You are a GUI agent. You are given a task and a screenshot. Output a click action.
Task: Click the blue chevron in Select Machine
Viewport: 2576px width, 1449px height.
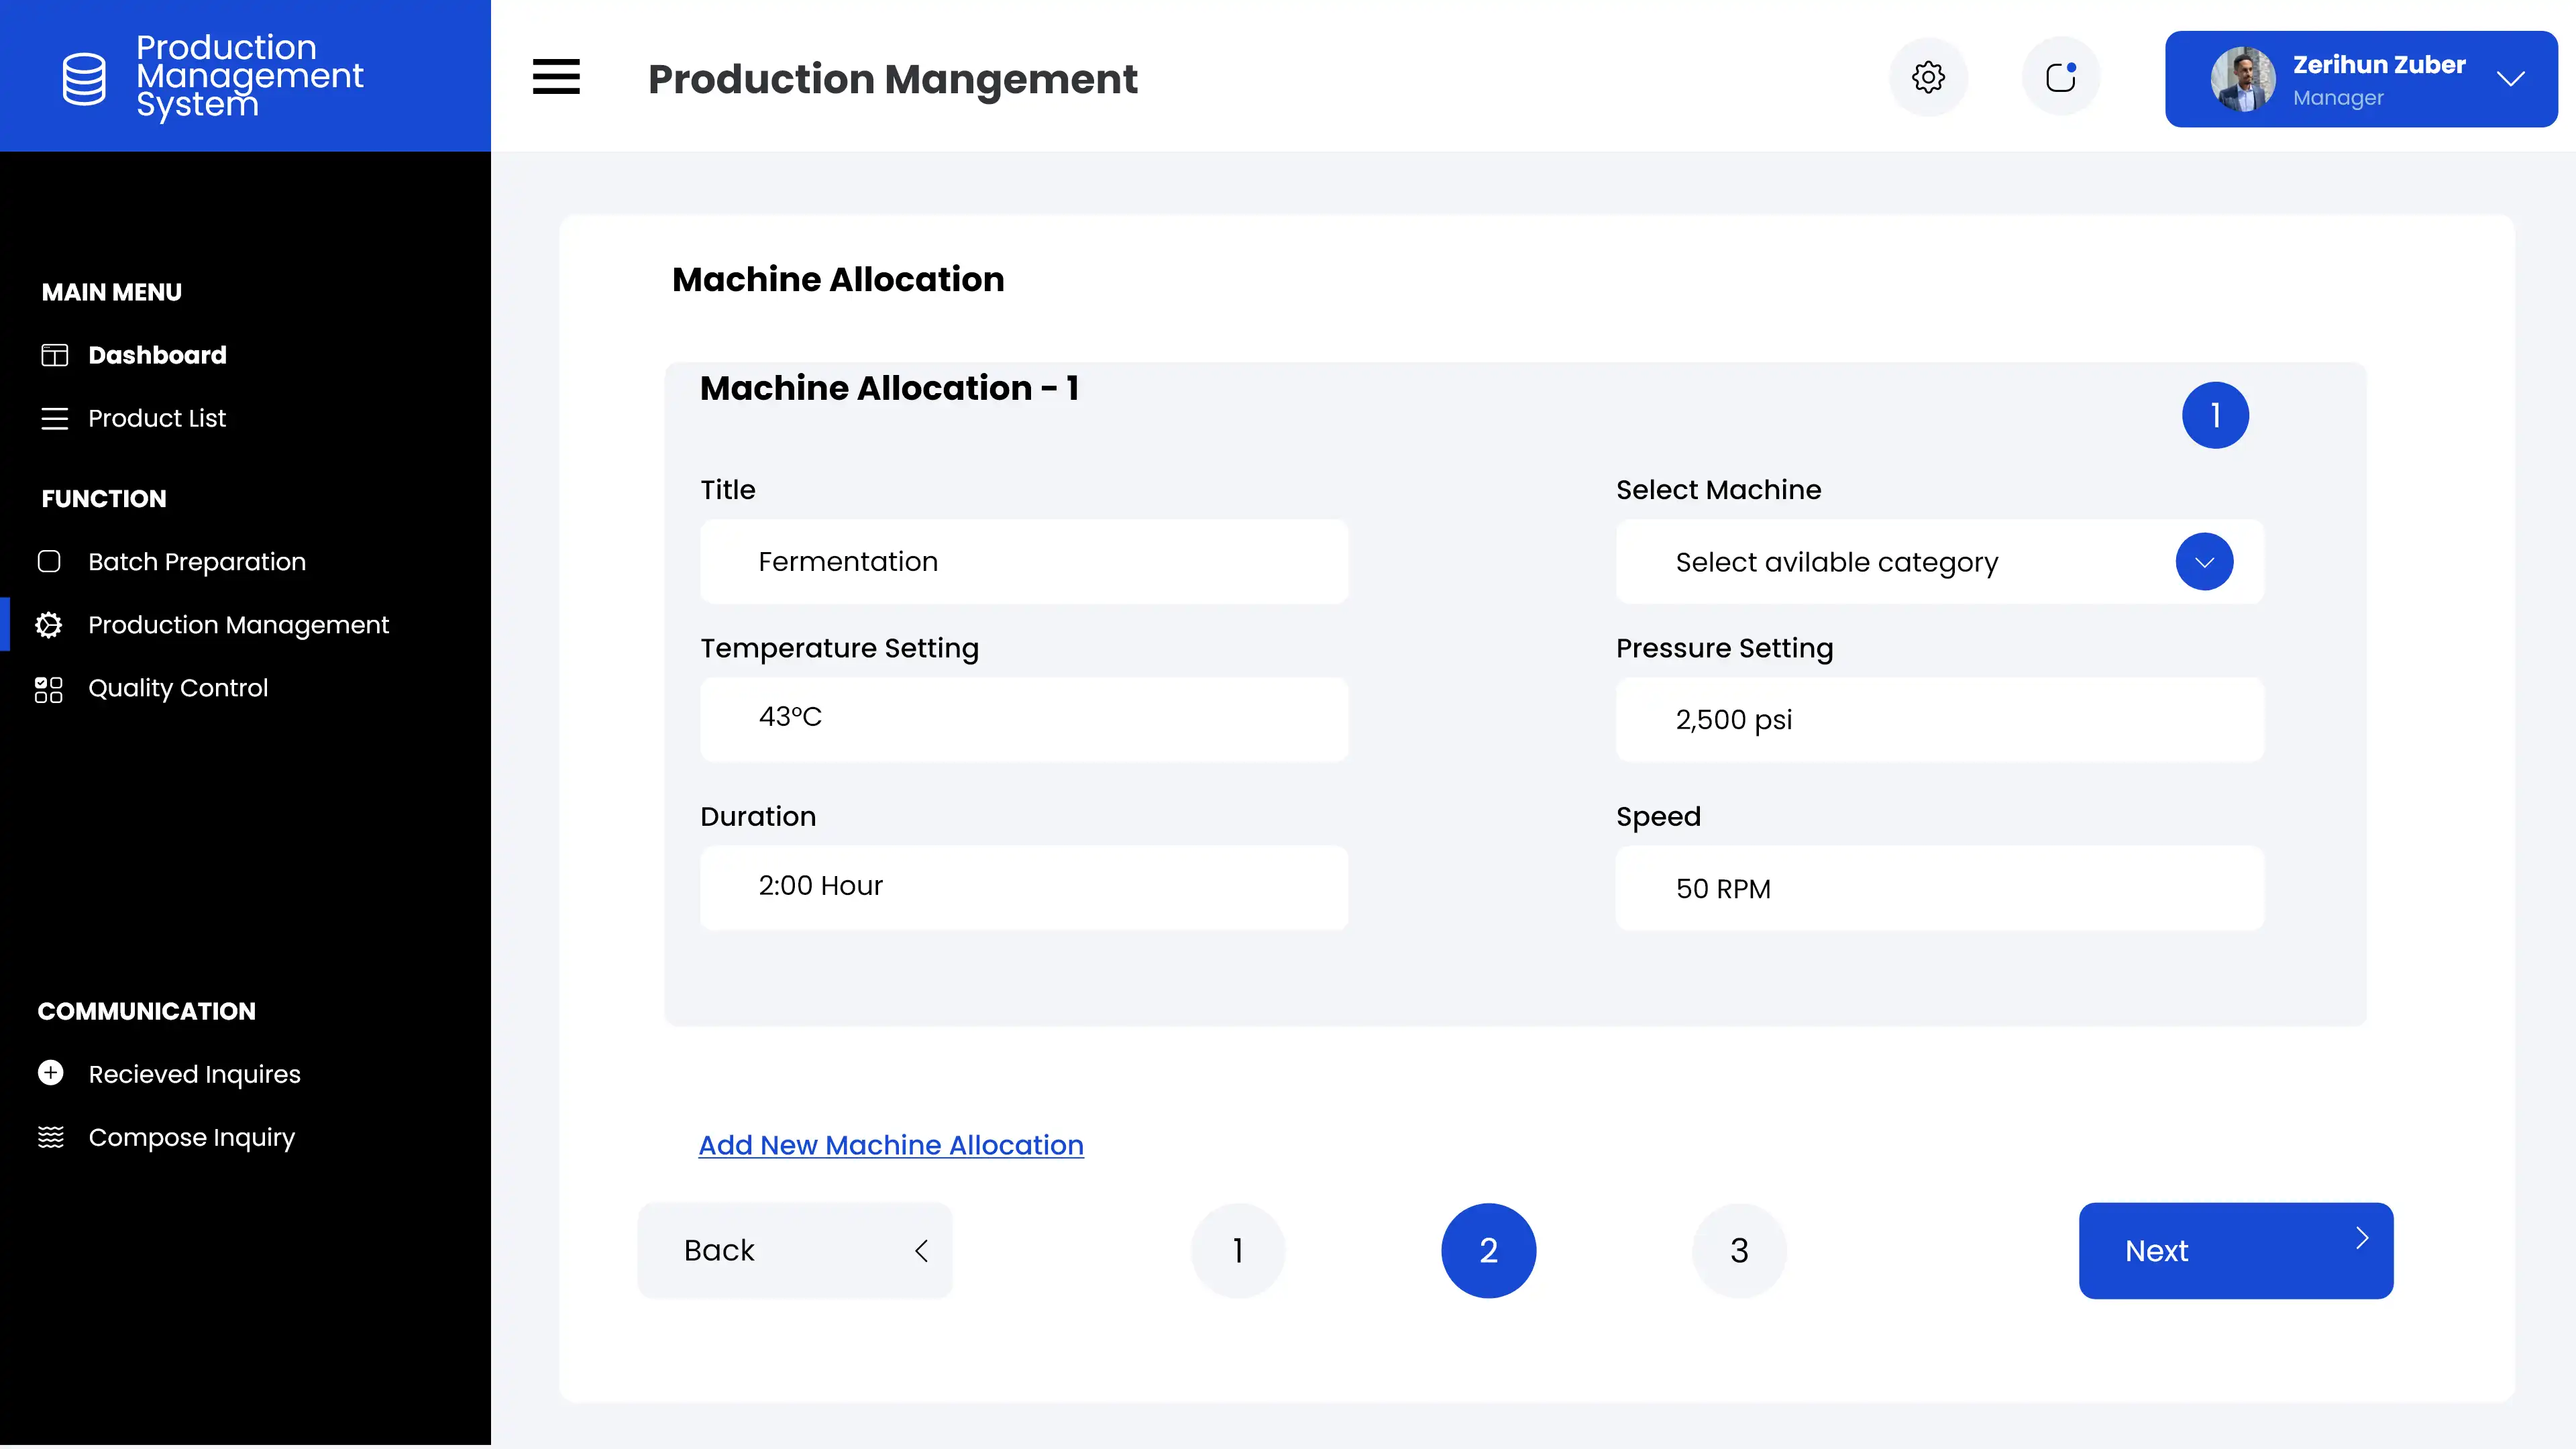[x=2204, y=562]
